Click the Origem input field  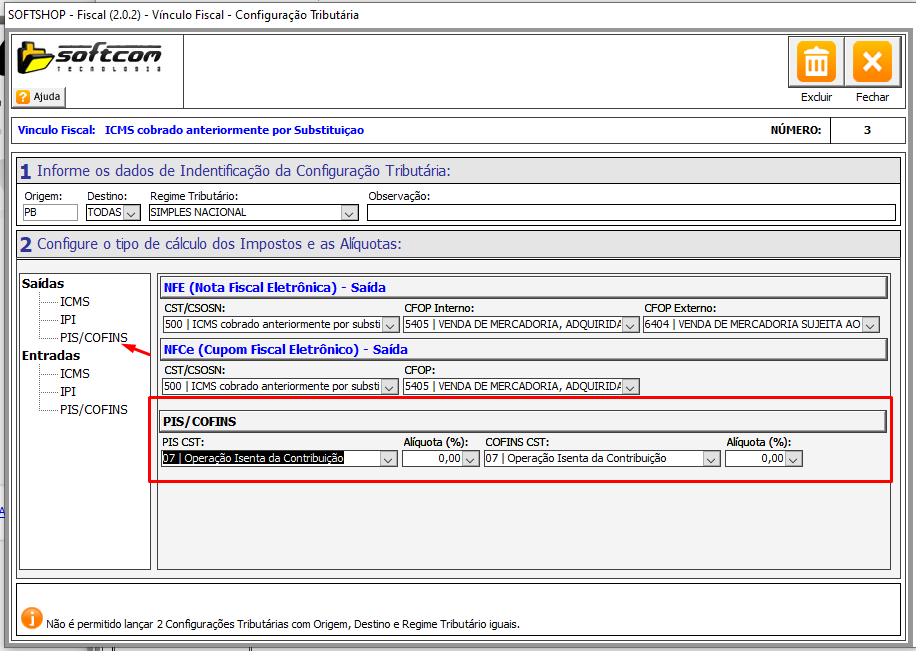(49, 212)
